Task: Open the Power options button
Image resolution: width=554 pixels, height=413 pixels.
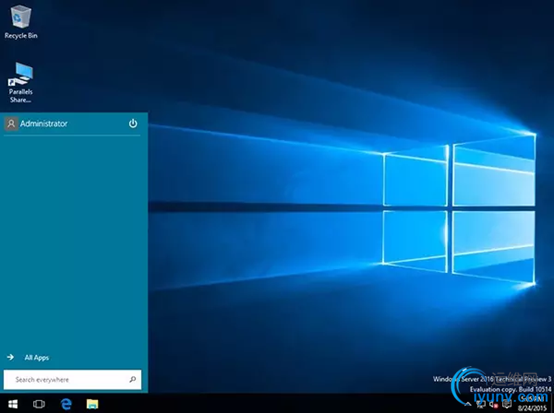Action: point(133,123)
